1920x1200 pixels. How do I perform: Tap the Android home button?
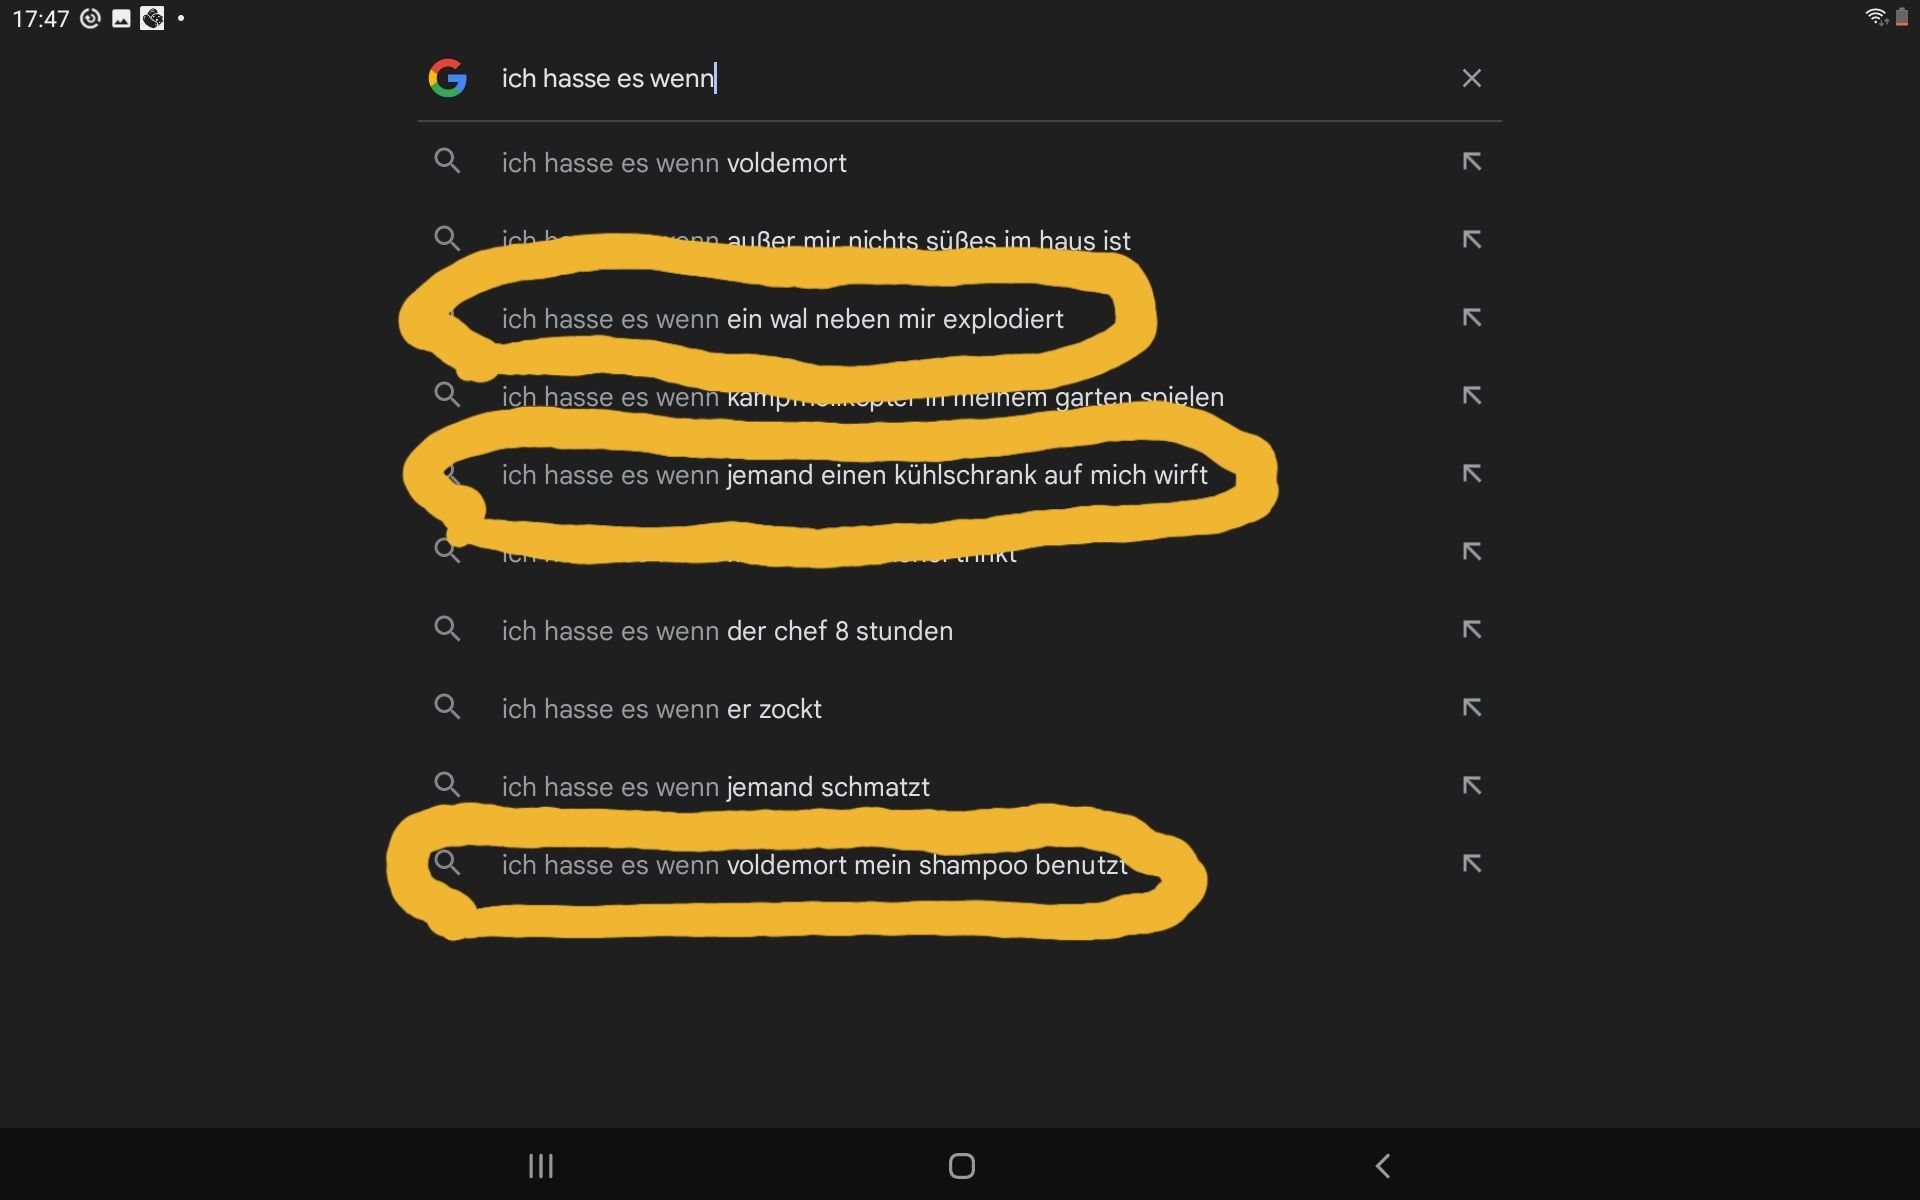point(961,1165)
